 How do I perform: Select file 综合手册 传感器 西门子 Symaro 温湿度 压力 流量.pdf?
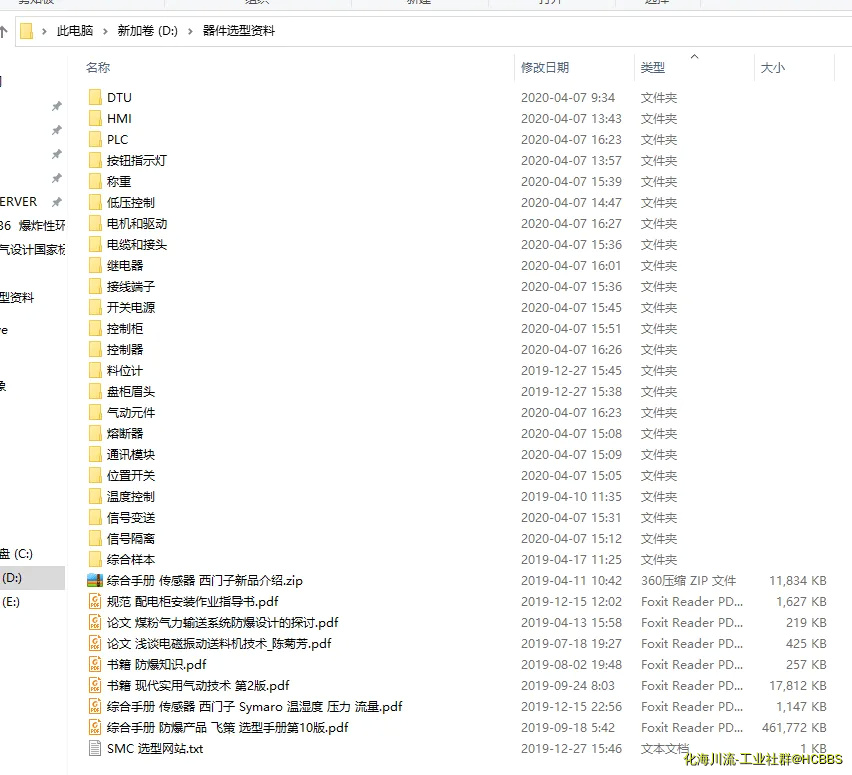[254, 707]
